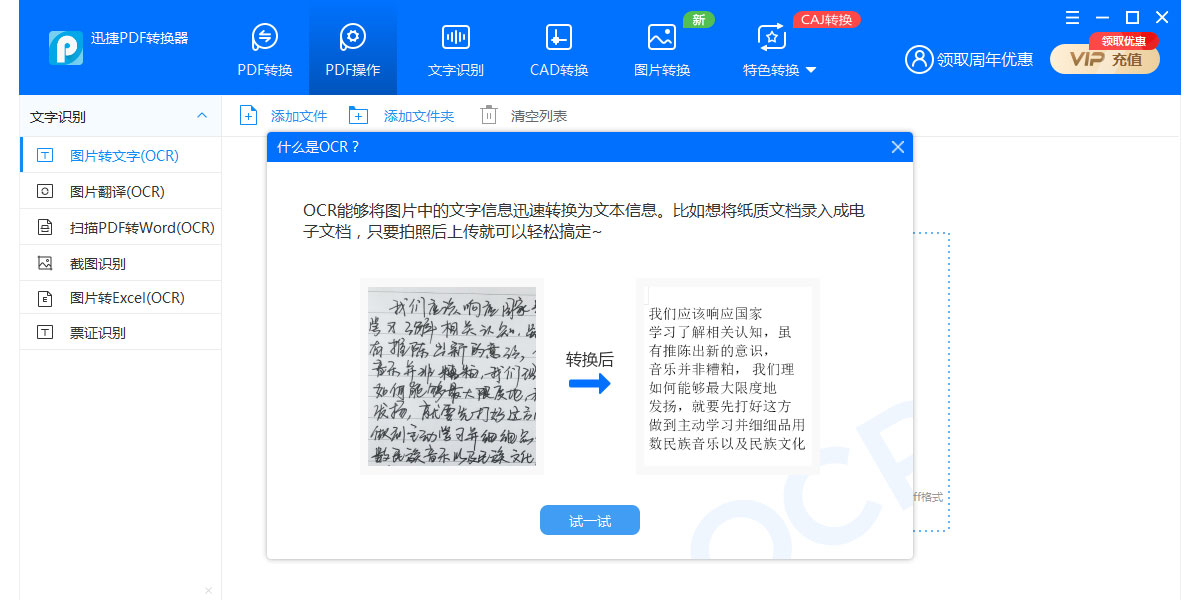This screenshot has width=1200, height=600.
Task: Click the green 新 badge
Action: (698, 19)
